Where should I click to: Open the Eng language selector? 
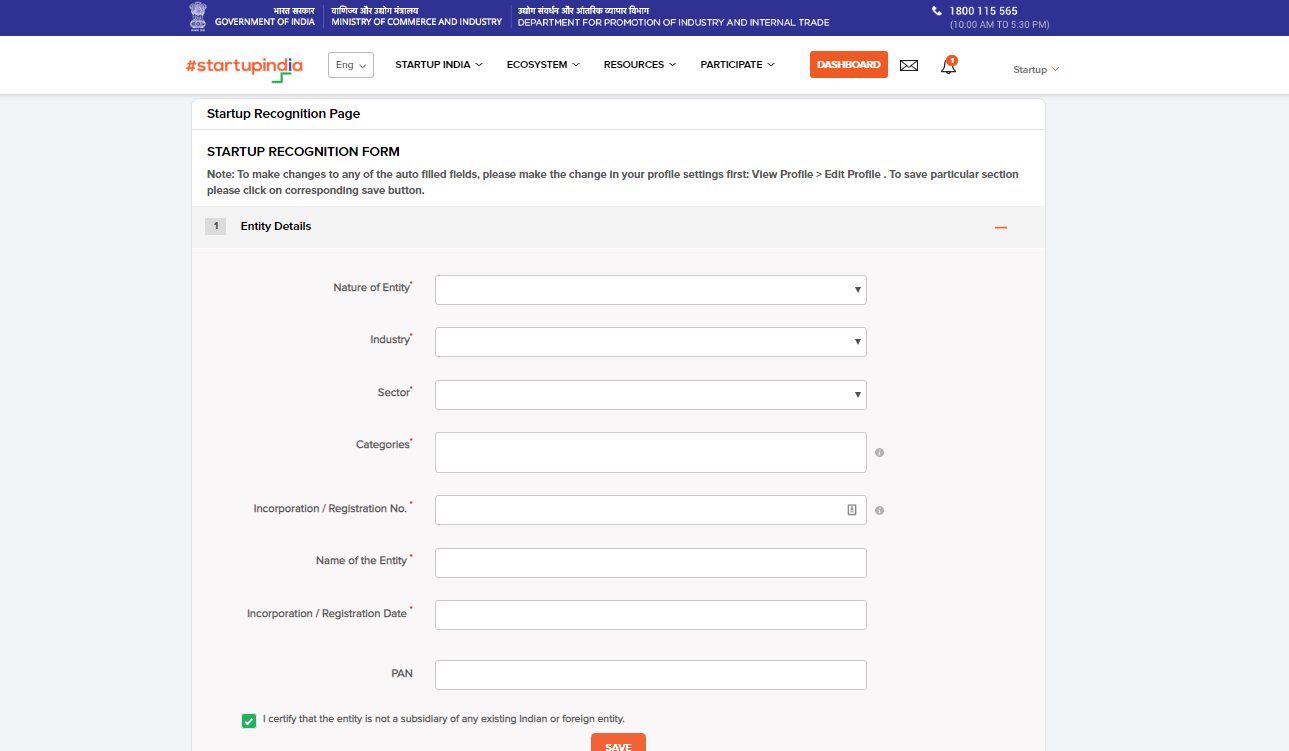(x=351, y=65)
